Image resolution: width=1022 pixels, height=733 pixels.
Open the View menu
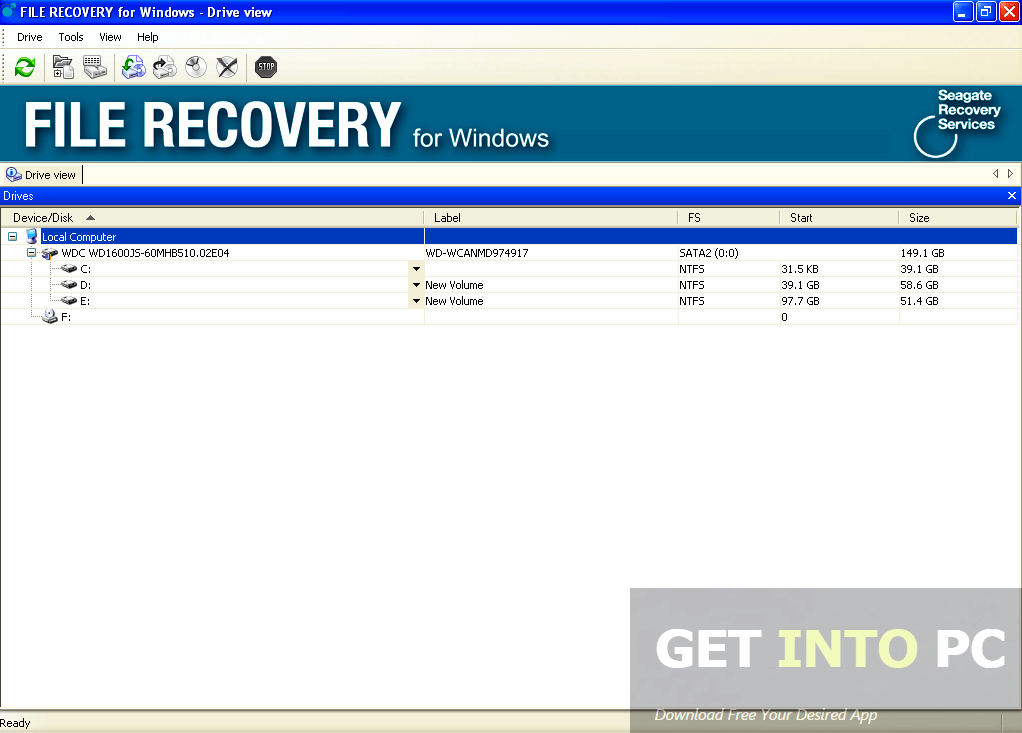pos(110,37)
